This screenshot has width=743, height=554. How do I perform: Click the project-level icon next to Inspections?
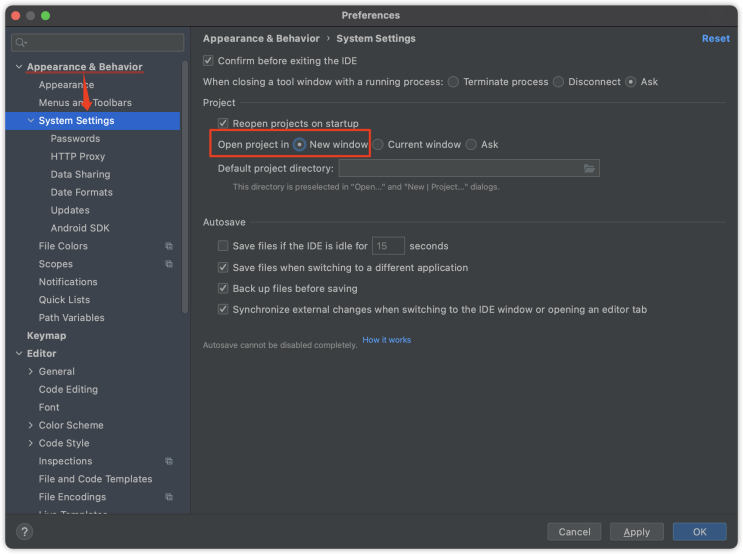[169, 461]
